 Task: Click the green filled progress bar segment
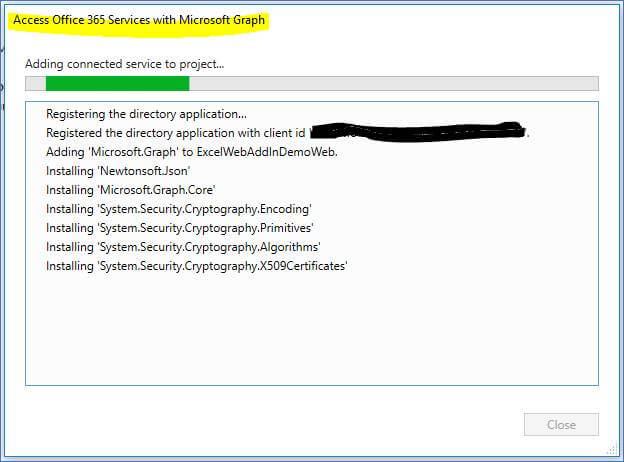pos(116,83)
